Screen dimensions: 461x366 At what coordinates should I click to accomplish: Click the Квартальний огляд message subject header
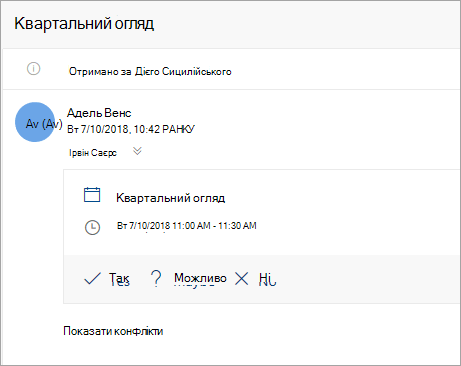click(84, 24)
